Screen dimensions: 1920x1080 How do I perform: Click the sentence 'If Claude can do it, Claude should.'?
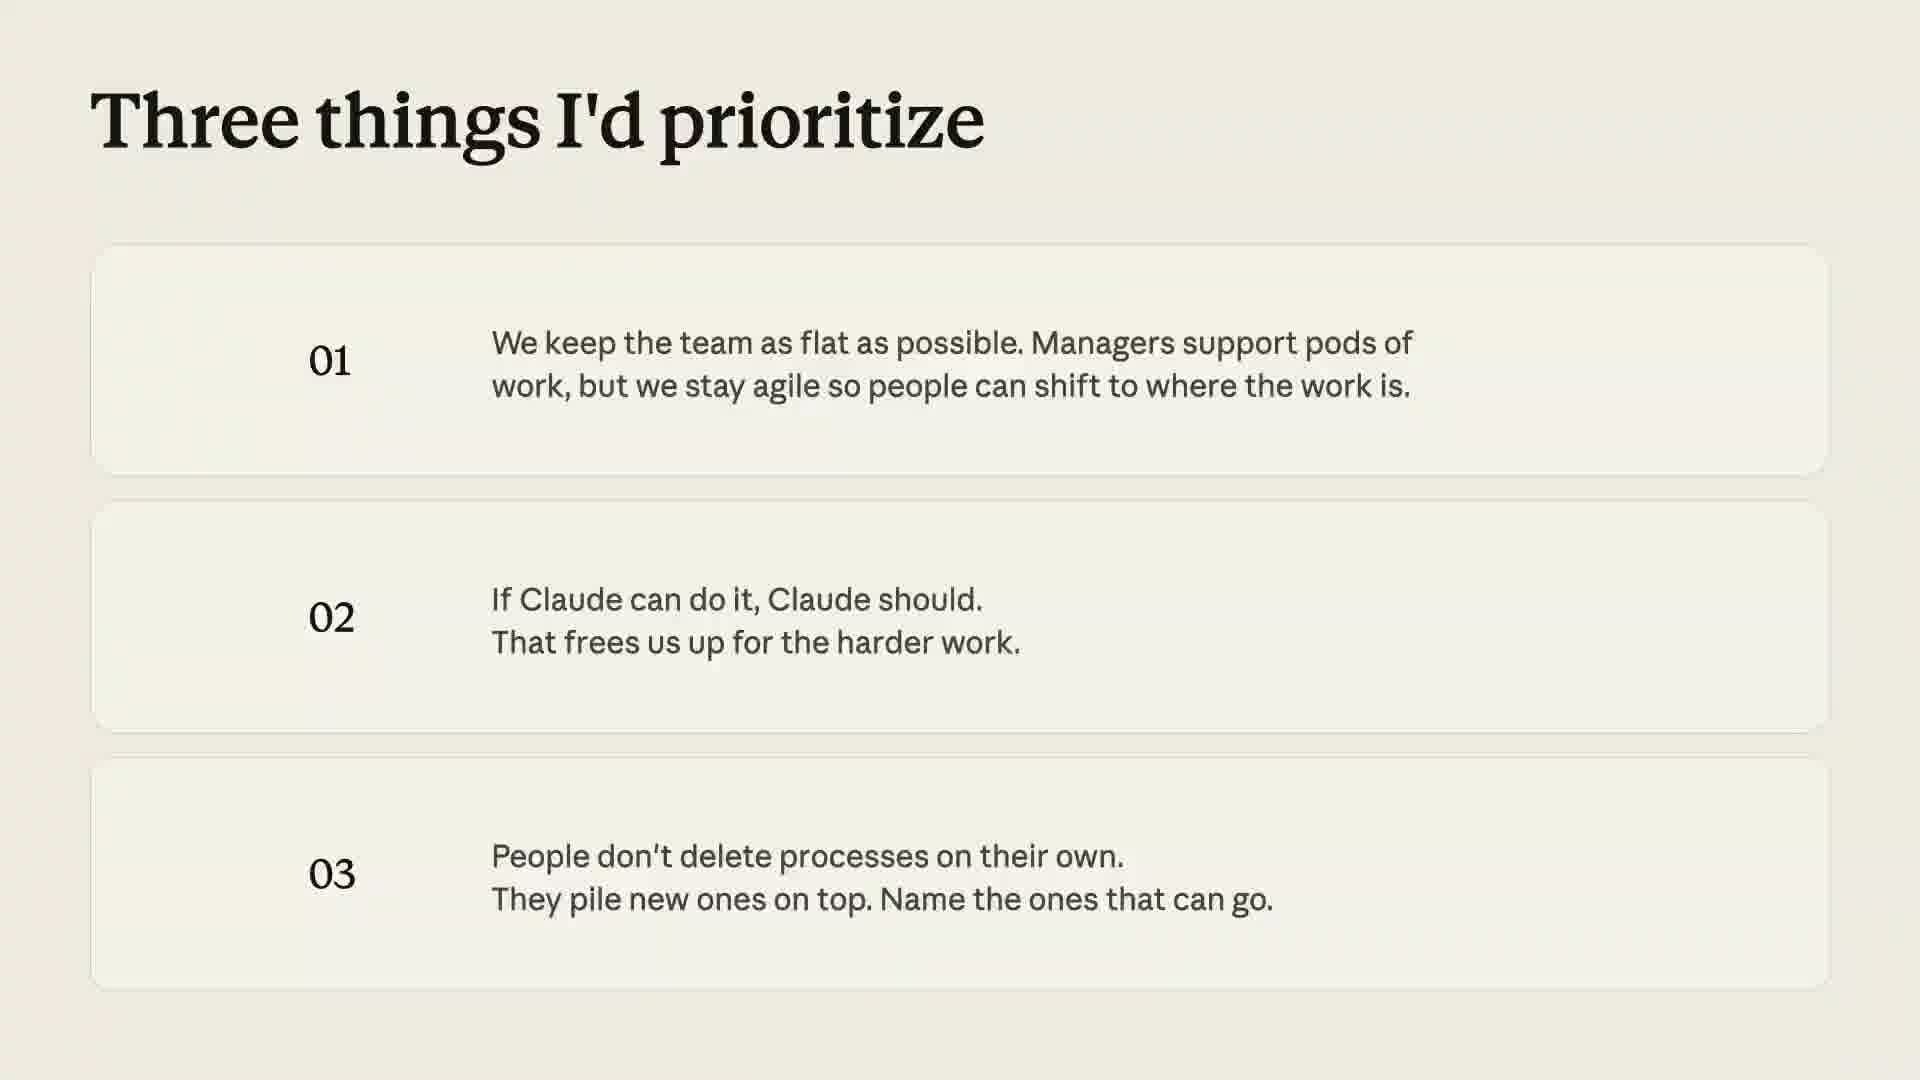[737, 599]
